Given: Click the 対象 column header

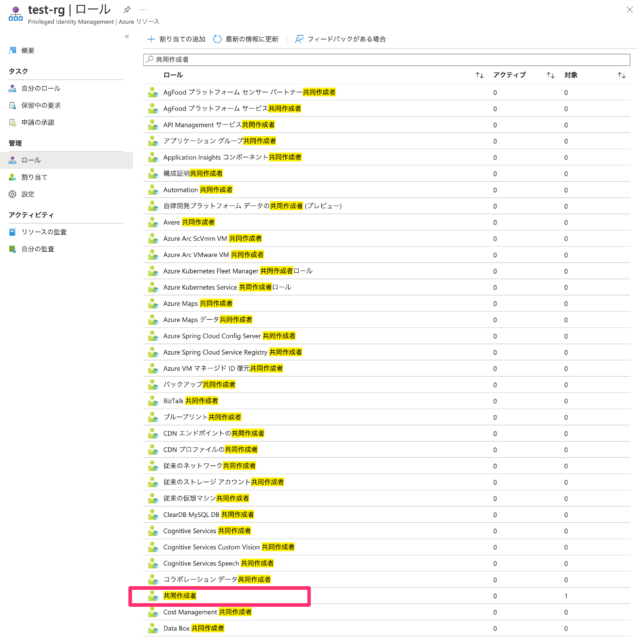Looking at the screenshot, I should click(571, 75).
